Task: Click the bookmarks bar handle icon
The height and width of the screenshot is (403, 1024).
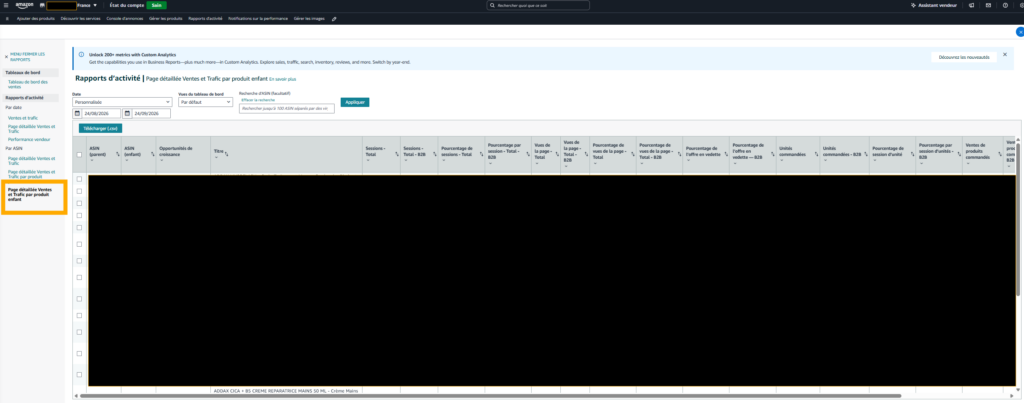Action: pos(7,19)
